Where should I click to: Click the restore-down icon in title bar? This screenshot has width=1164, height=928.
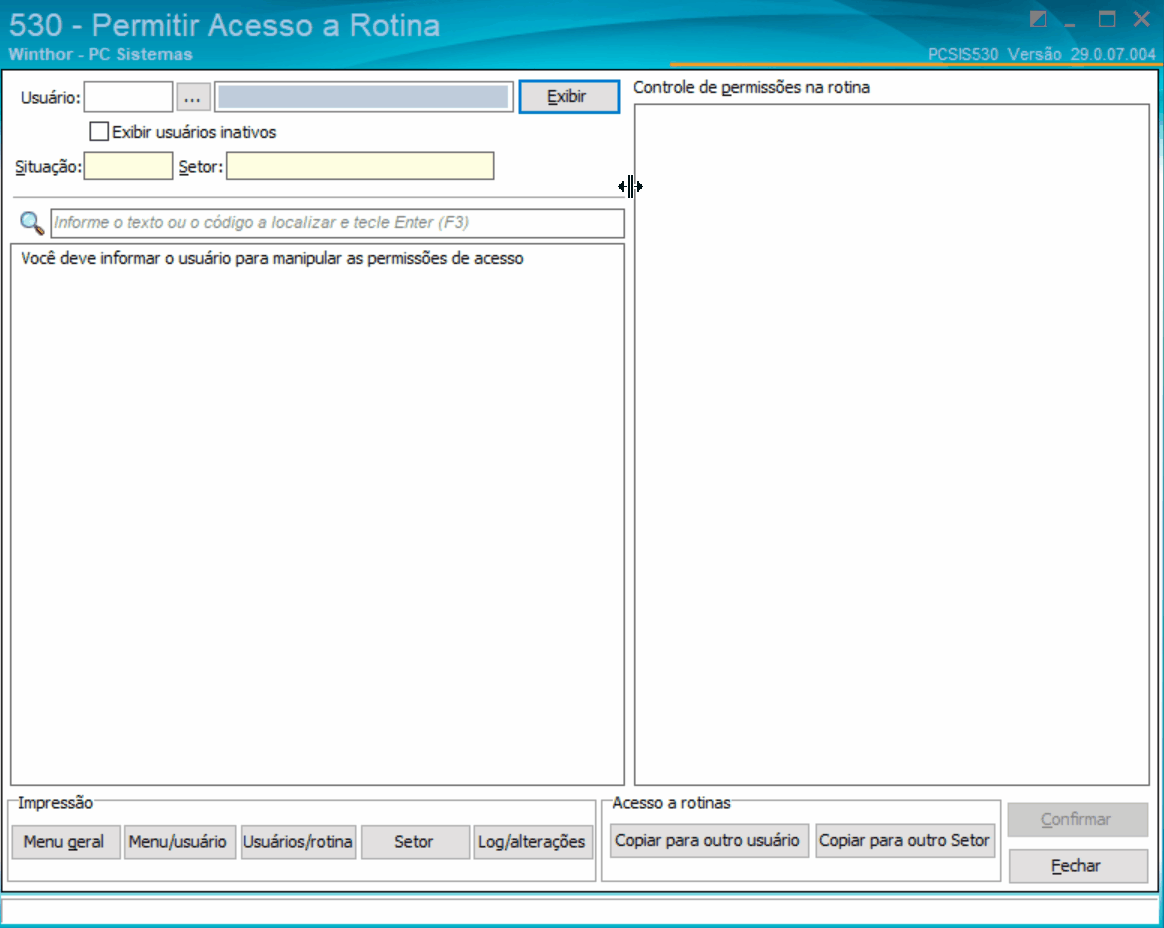(1039, 19)
